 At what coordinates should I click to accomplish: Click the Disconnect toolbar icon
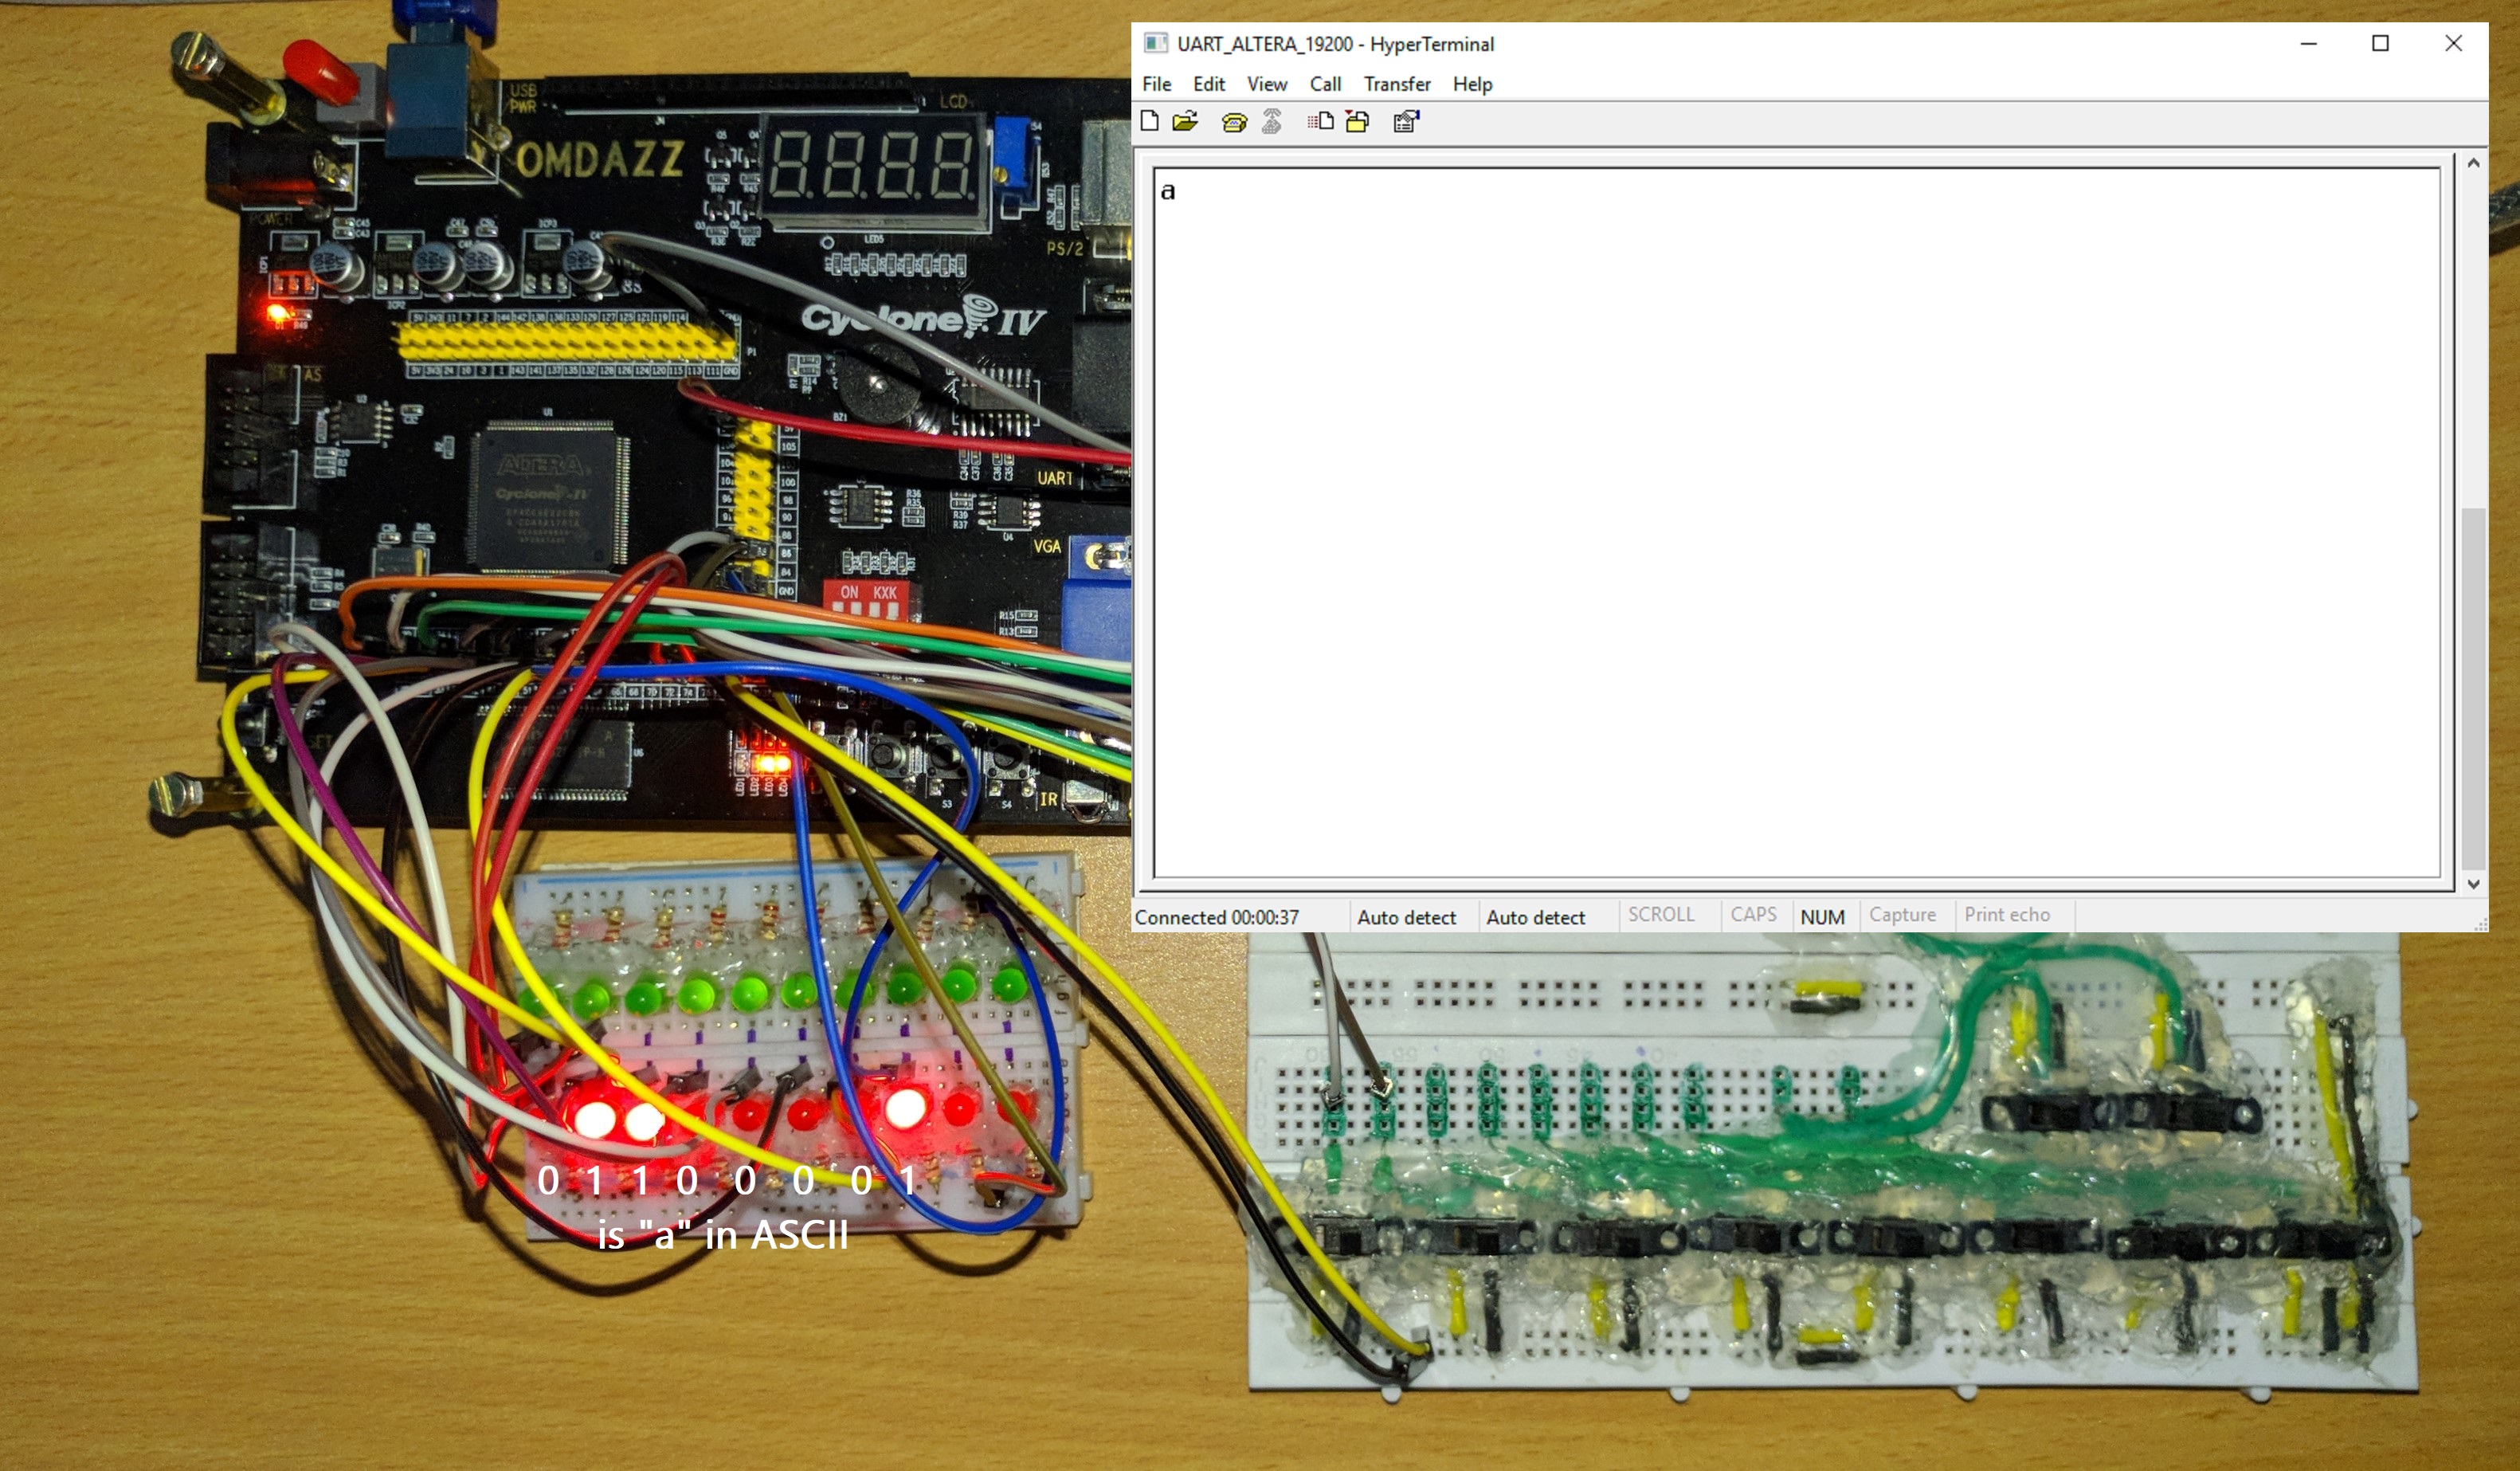pyautogui.click(x=1272, y=121)
